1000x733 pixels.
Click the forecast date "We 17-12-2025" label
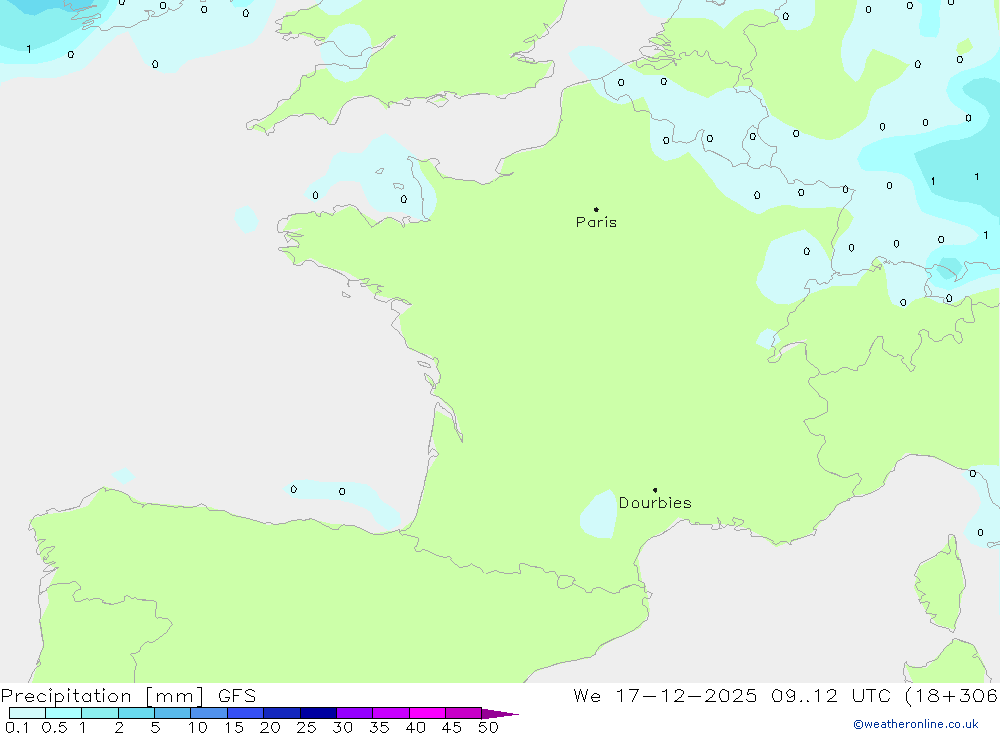tap(665, 696)
